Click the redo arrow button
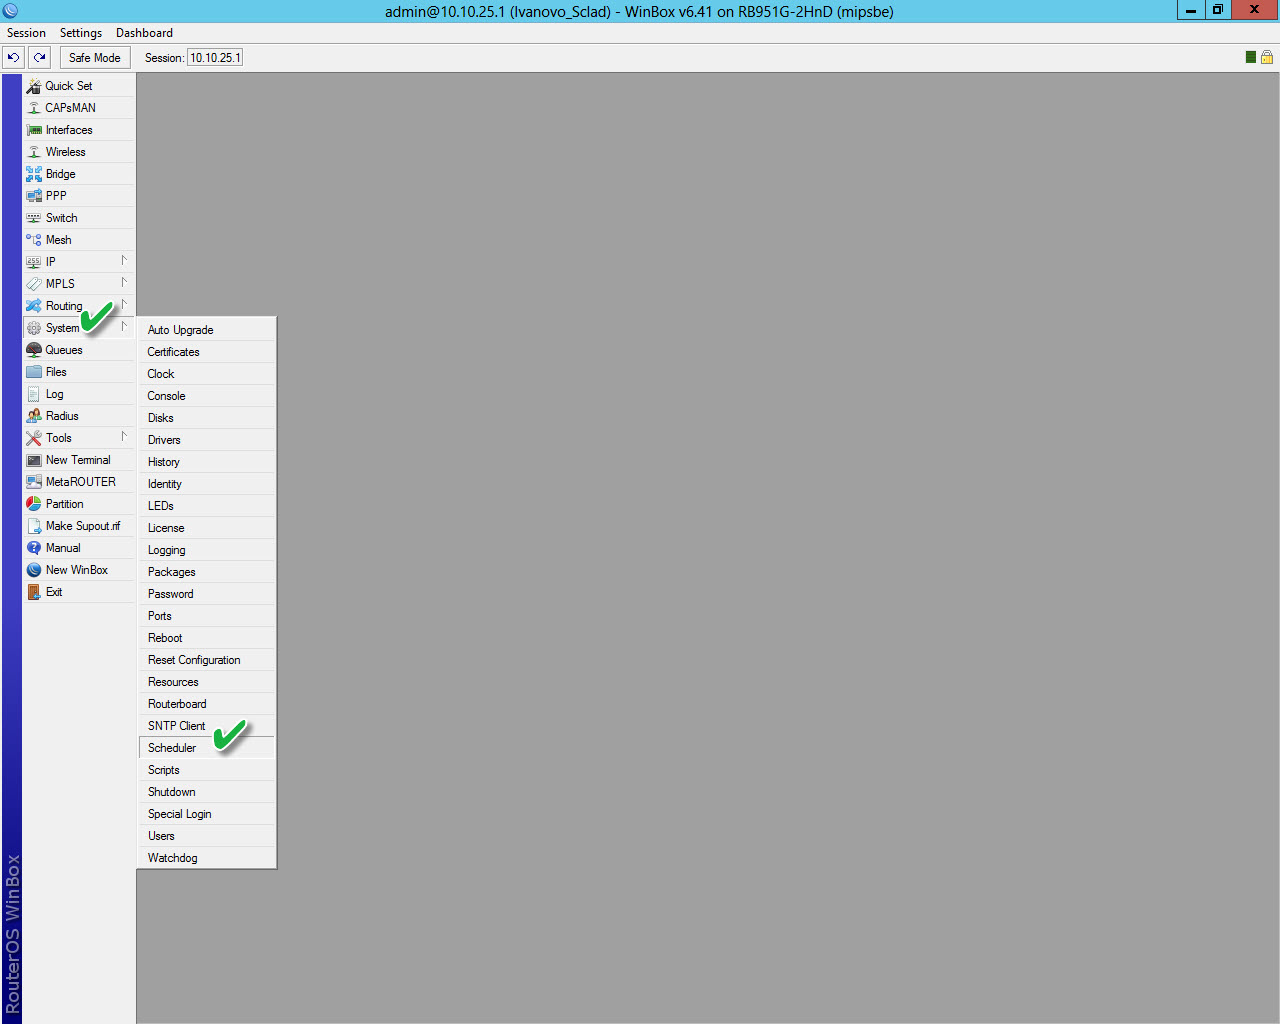 point(40,57)
